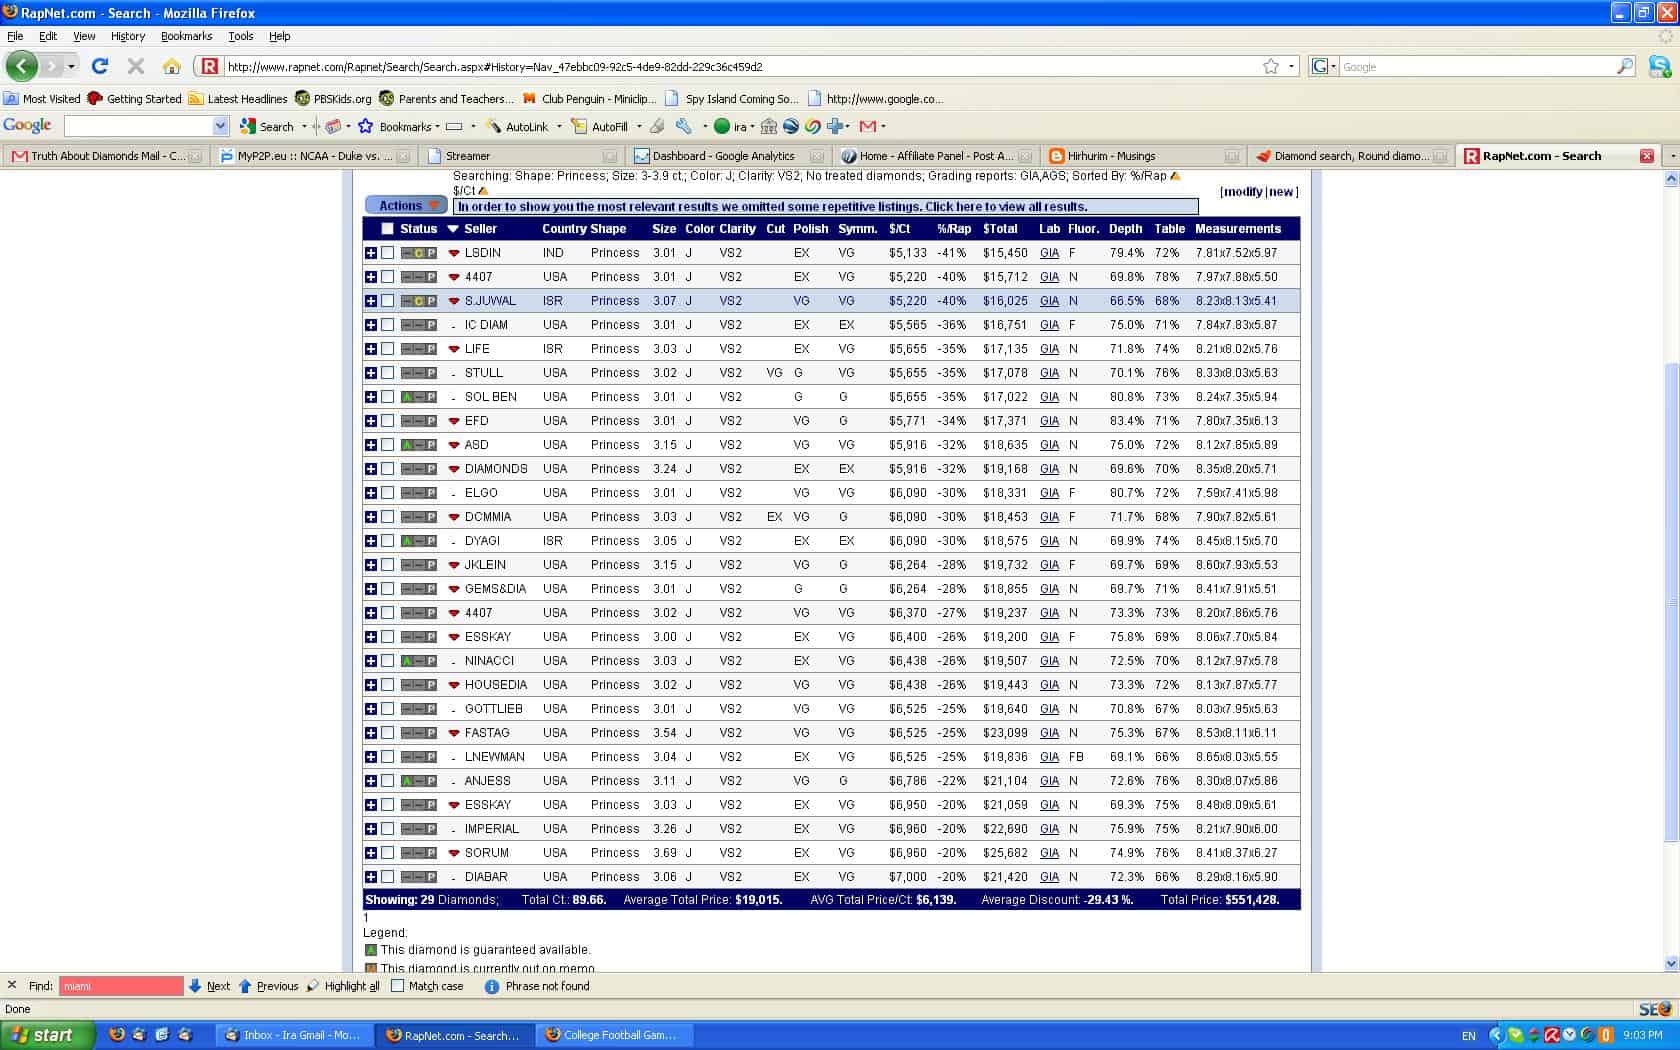Click the Gmail icon in Google toolbar
This screenshot has height=1050, width=1680.
868,126
